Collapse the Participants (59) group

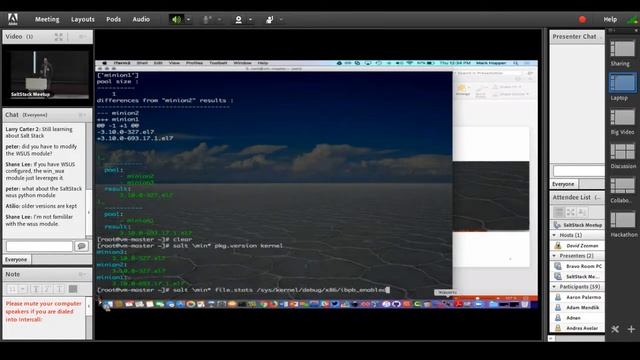(554, 287)
